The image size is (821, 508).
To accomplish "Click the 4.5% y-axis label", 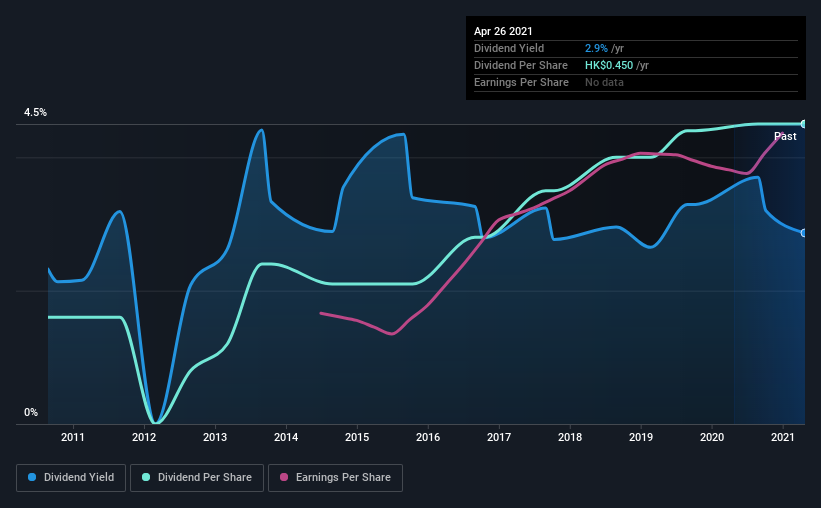I will click(35, 113).
